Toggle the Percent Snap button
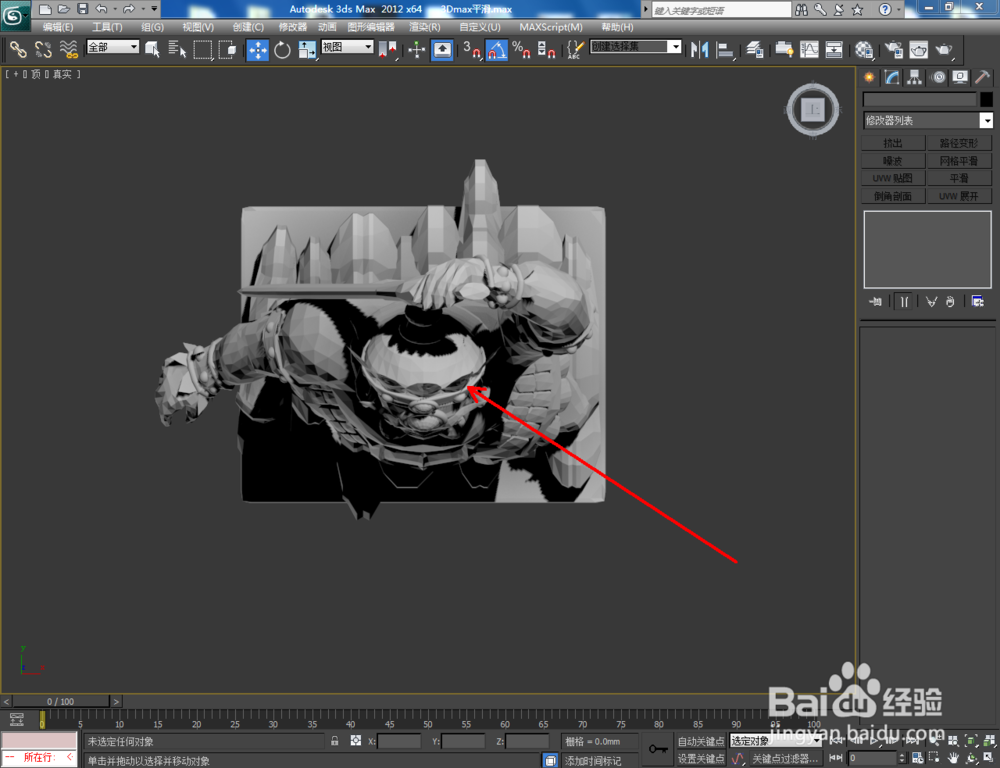Screen dimensions: 1000x768 (x=521, y=50)
